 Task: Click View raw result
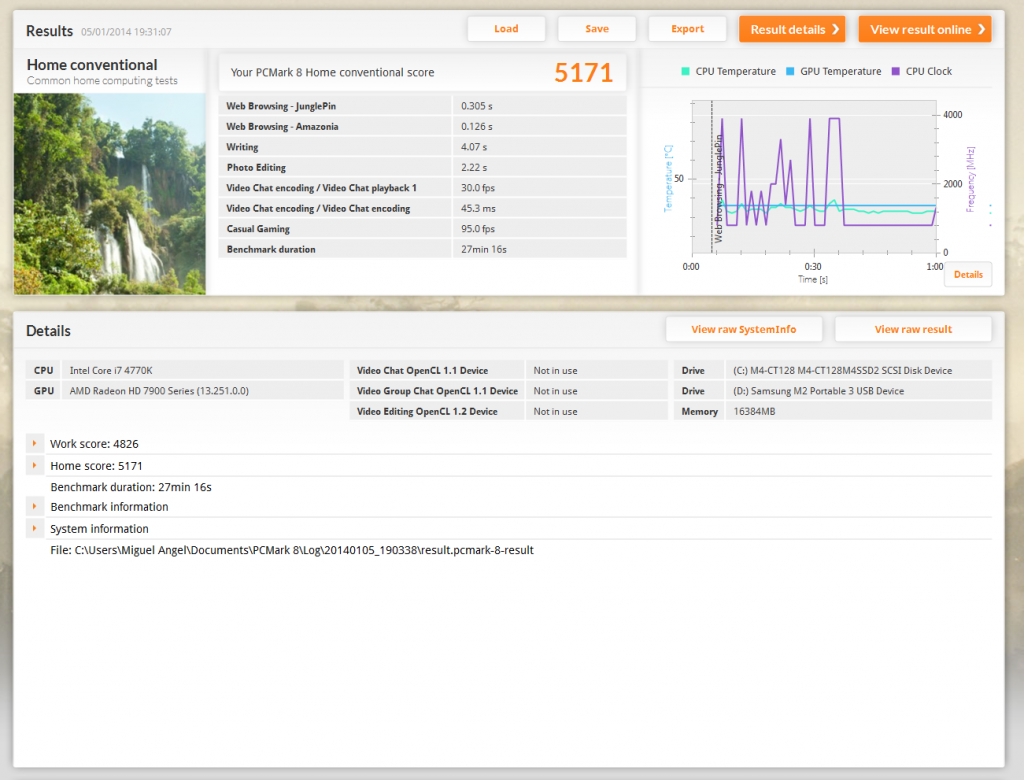[x=913, y=329]
